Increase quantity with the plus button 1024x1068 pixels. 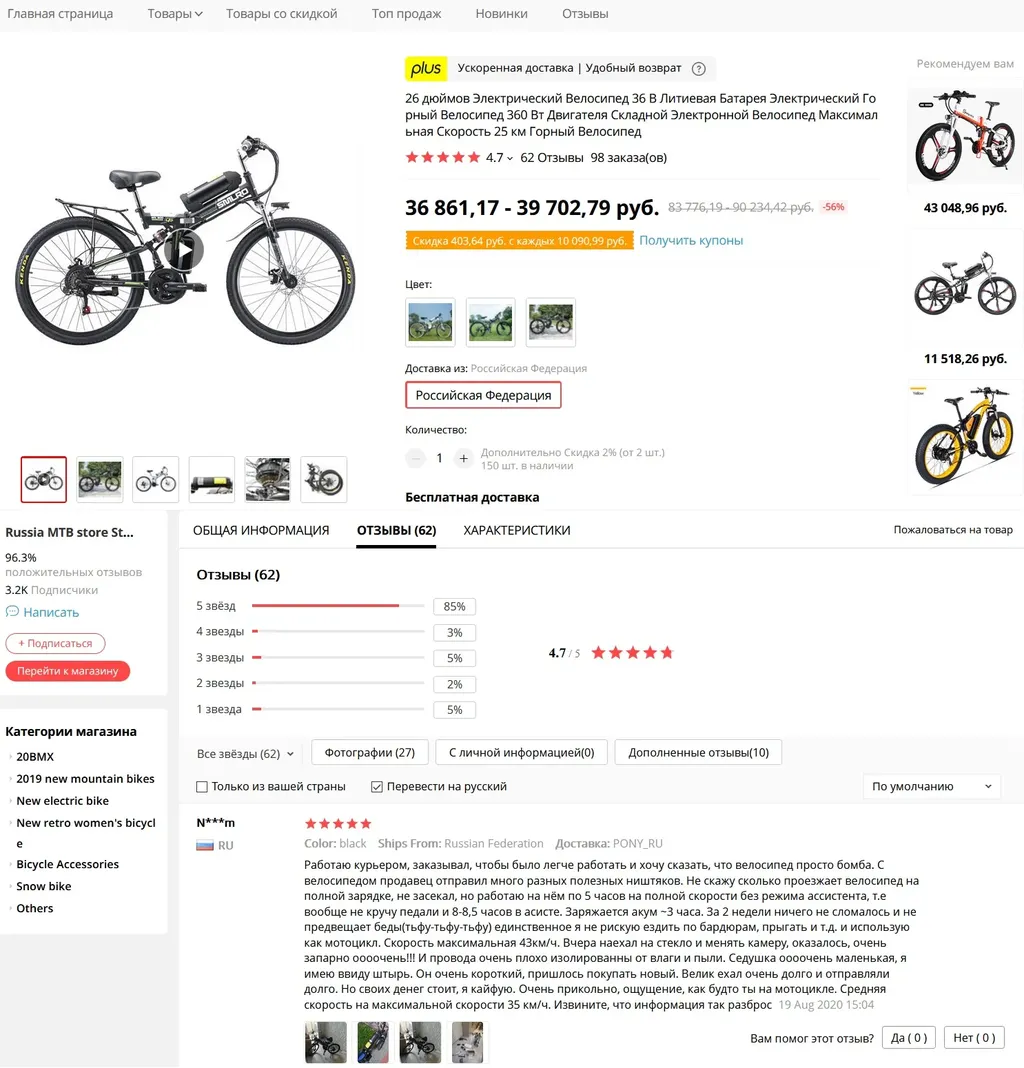tap(463, 458)
